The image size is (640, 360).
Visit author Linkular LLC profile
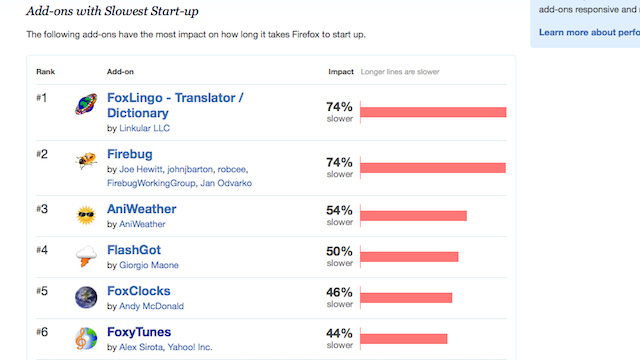[144, 128]
